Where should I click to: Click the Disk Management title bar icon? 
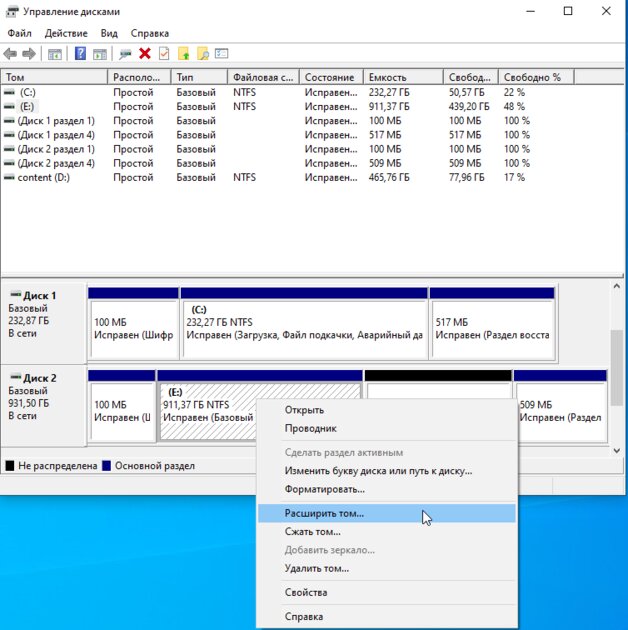pos(12,12)
